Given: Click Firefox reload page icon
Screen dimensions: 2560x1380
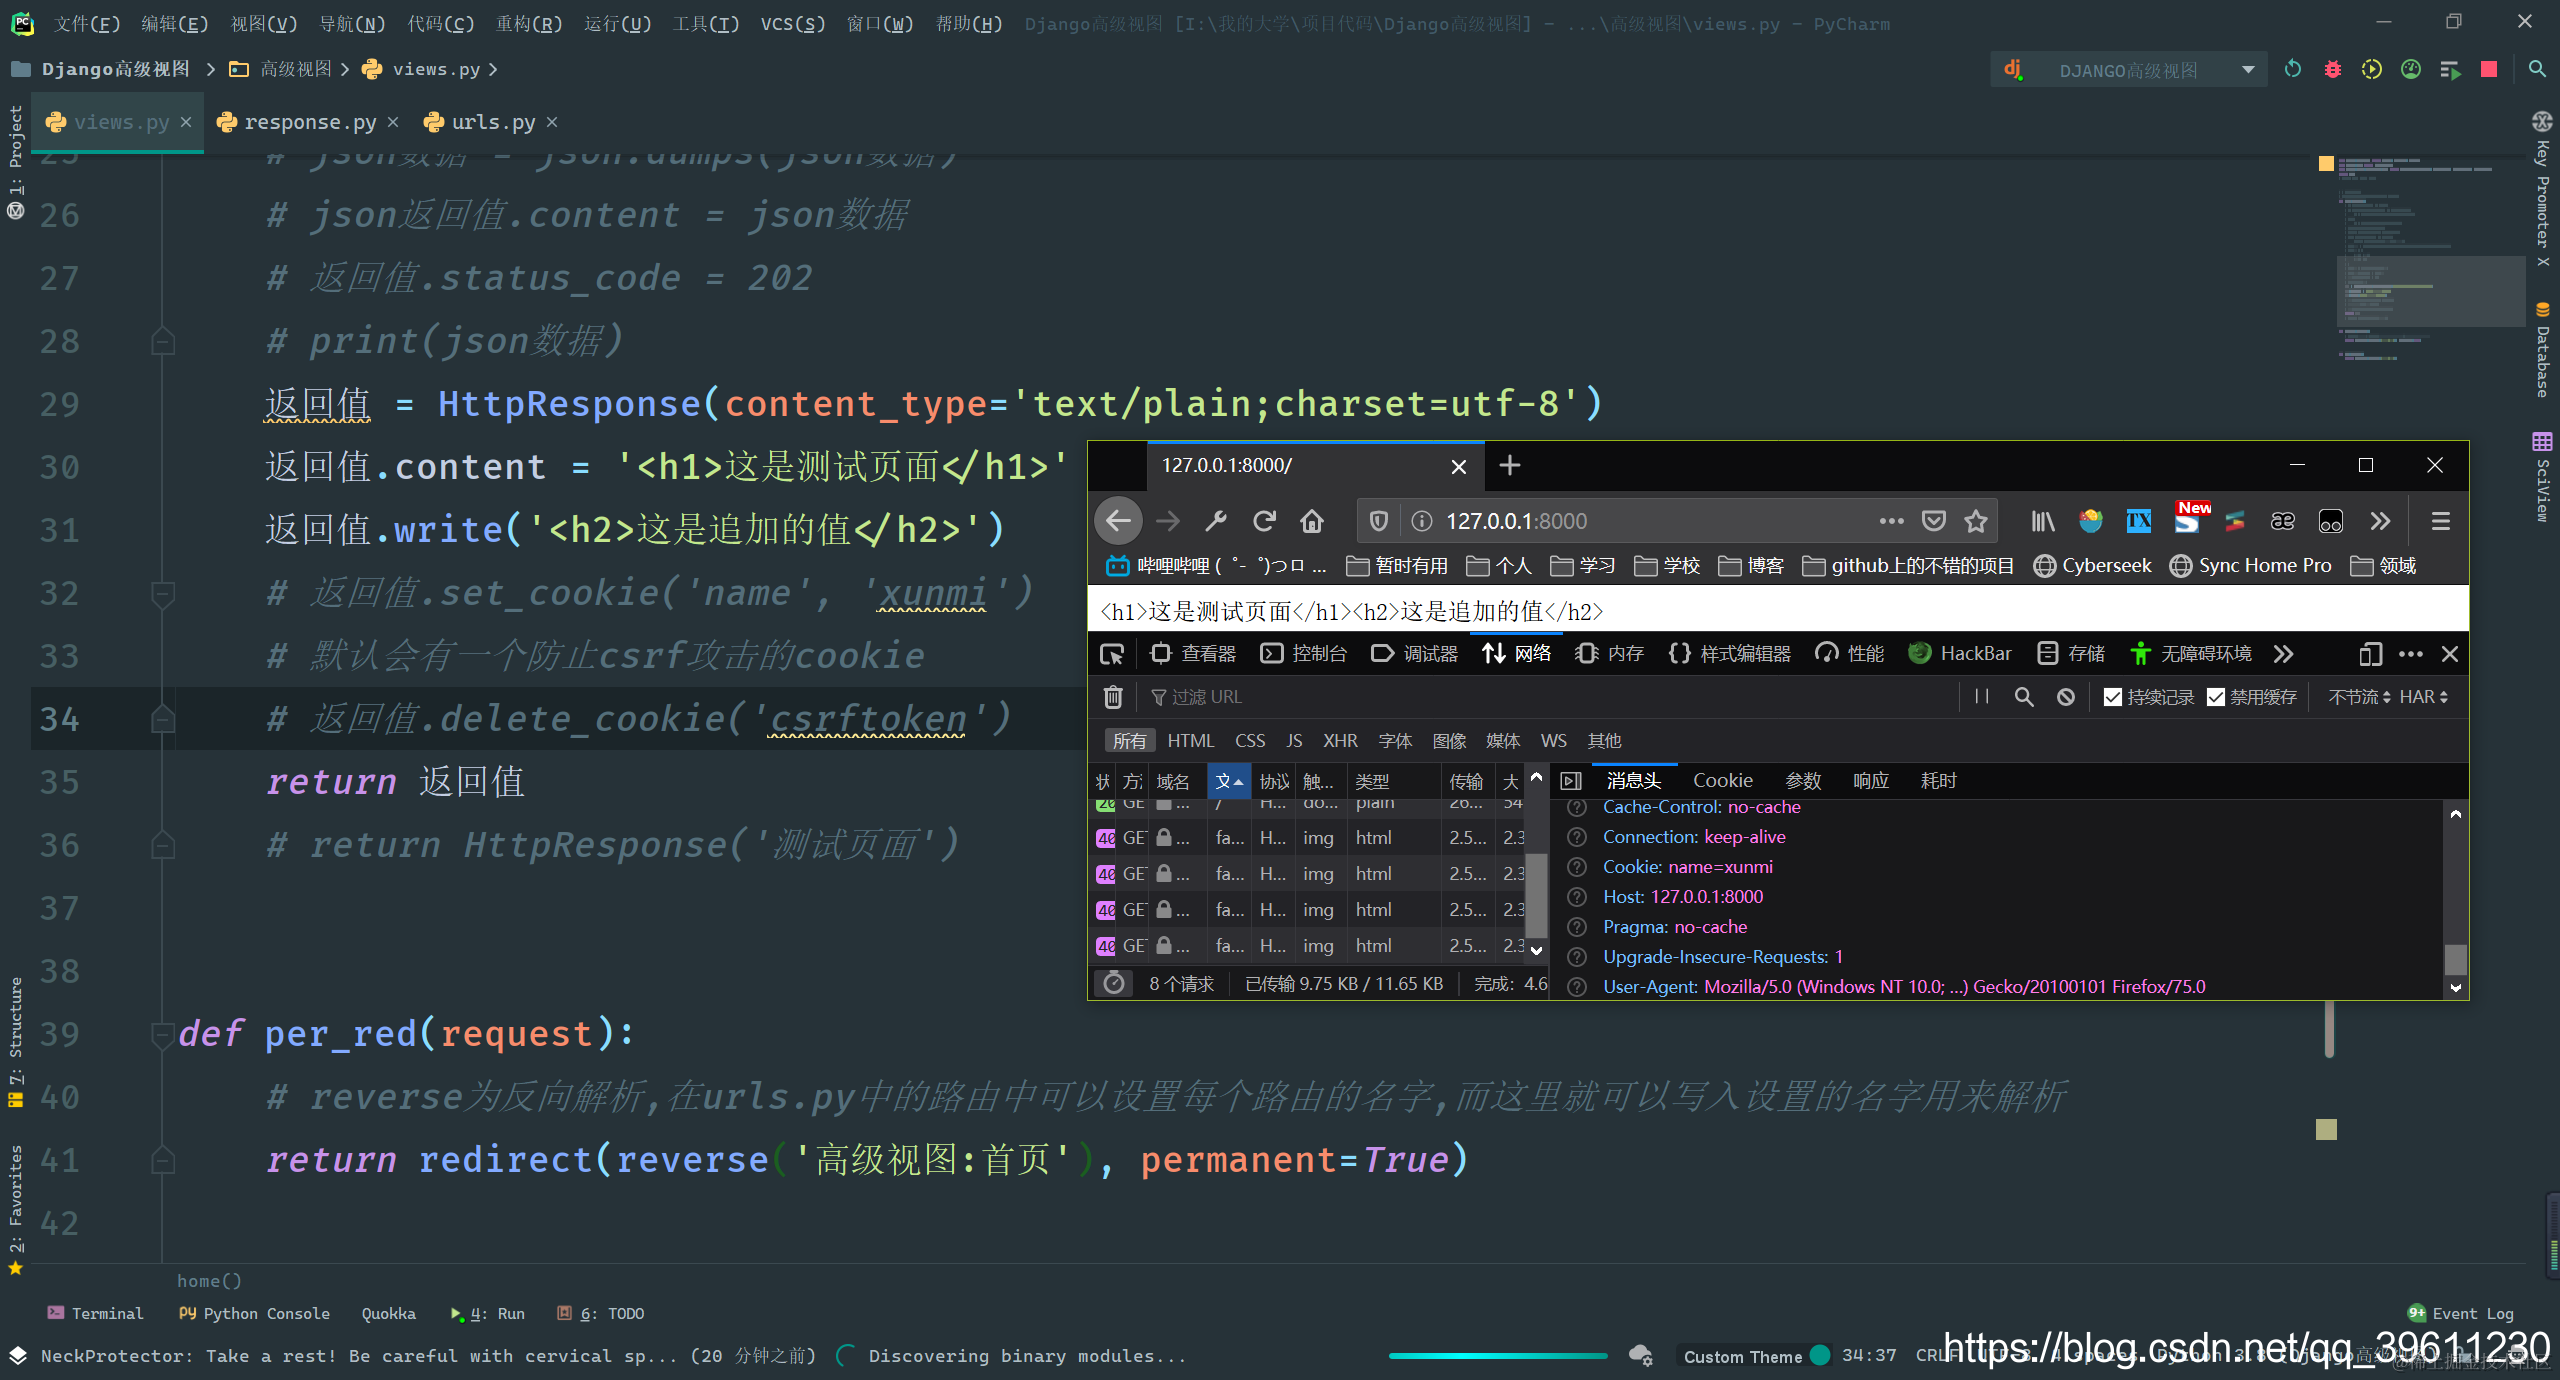Looking at the screenshot, I should coord(1264,521).
